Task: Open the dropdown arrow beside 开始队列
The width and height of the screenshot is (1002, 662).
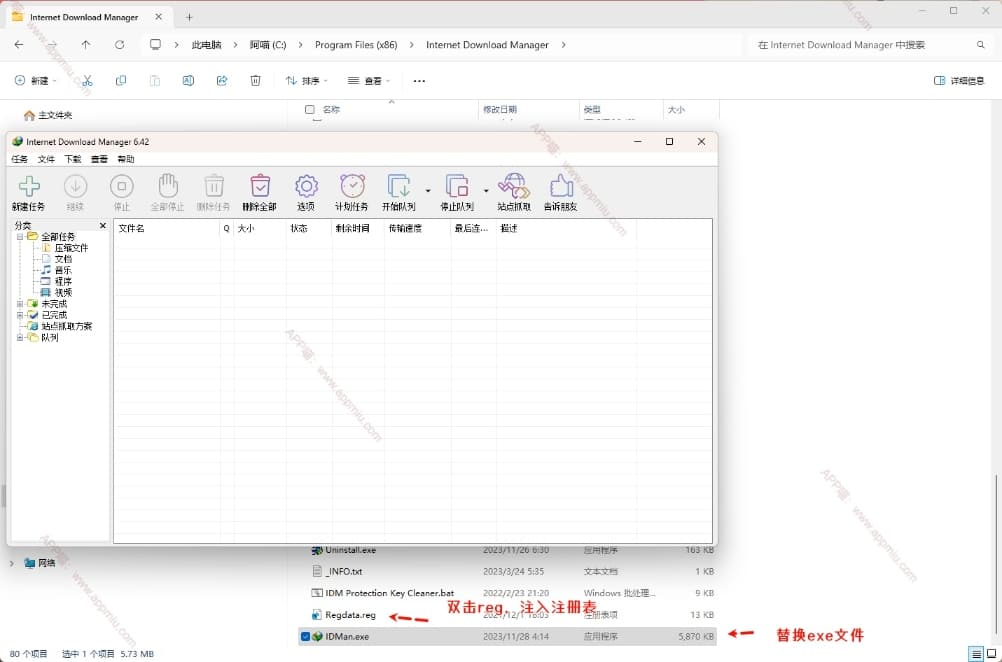Action: tap(428, 190)
